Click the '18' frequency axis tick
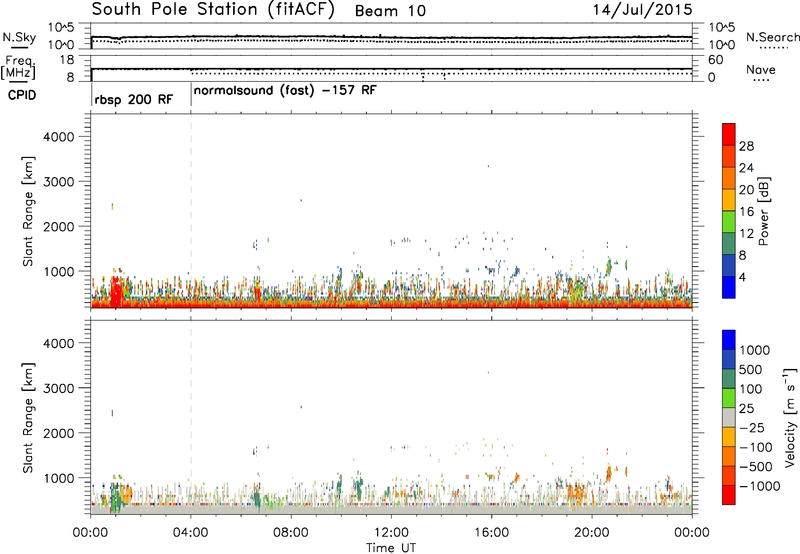Image resolution: width=800 pixels, height=554 pixels. click(67, 60)
